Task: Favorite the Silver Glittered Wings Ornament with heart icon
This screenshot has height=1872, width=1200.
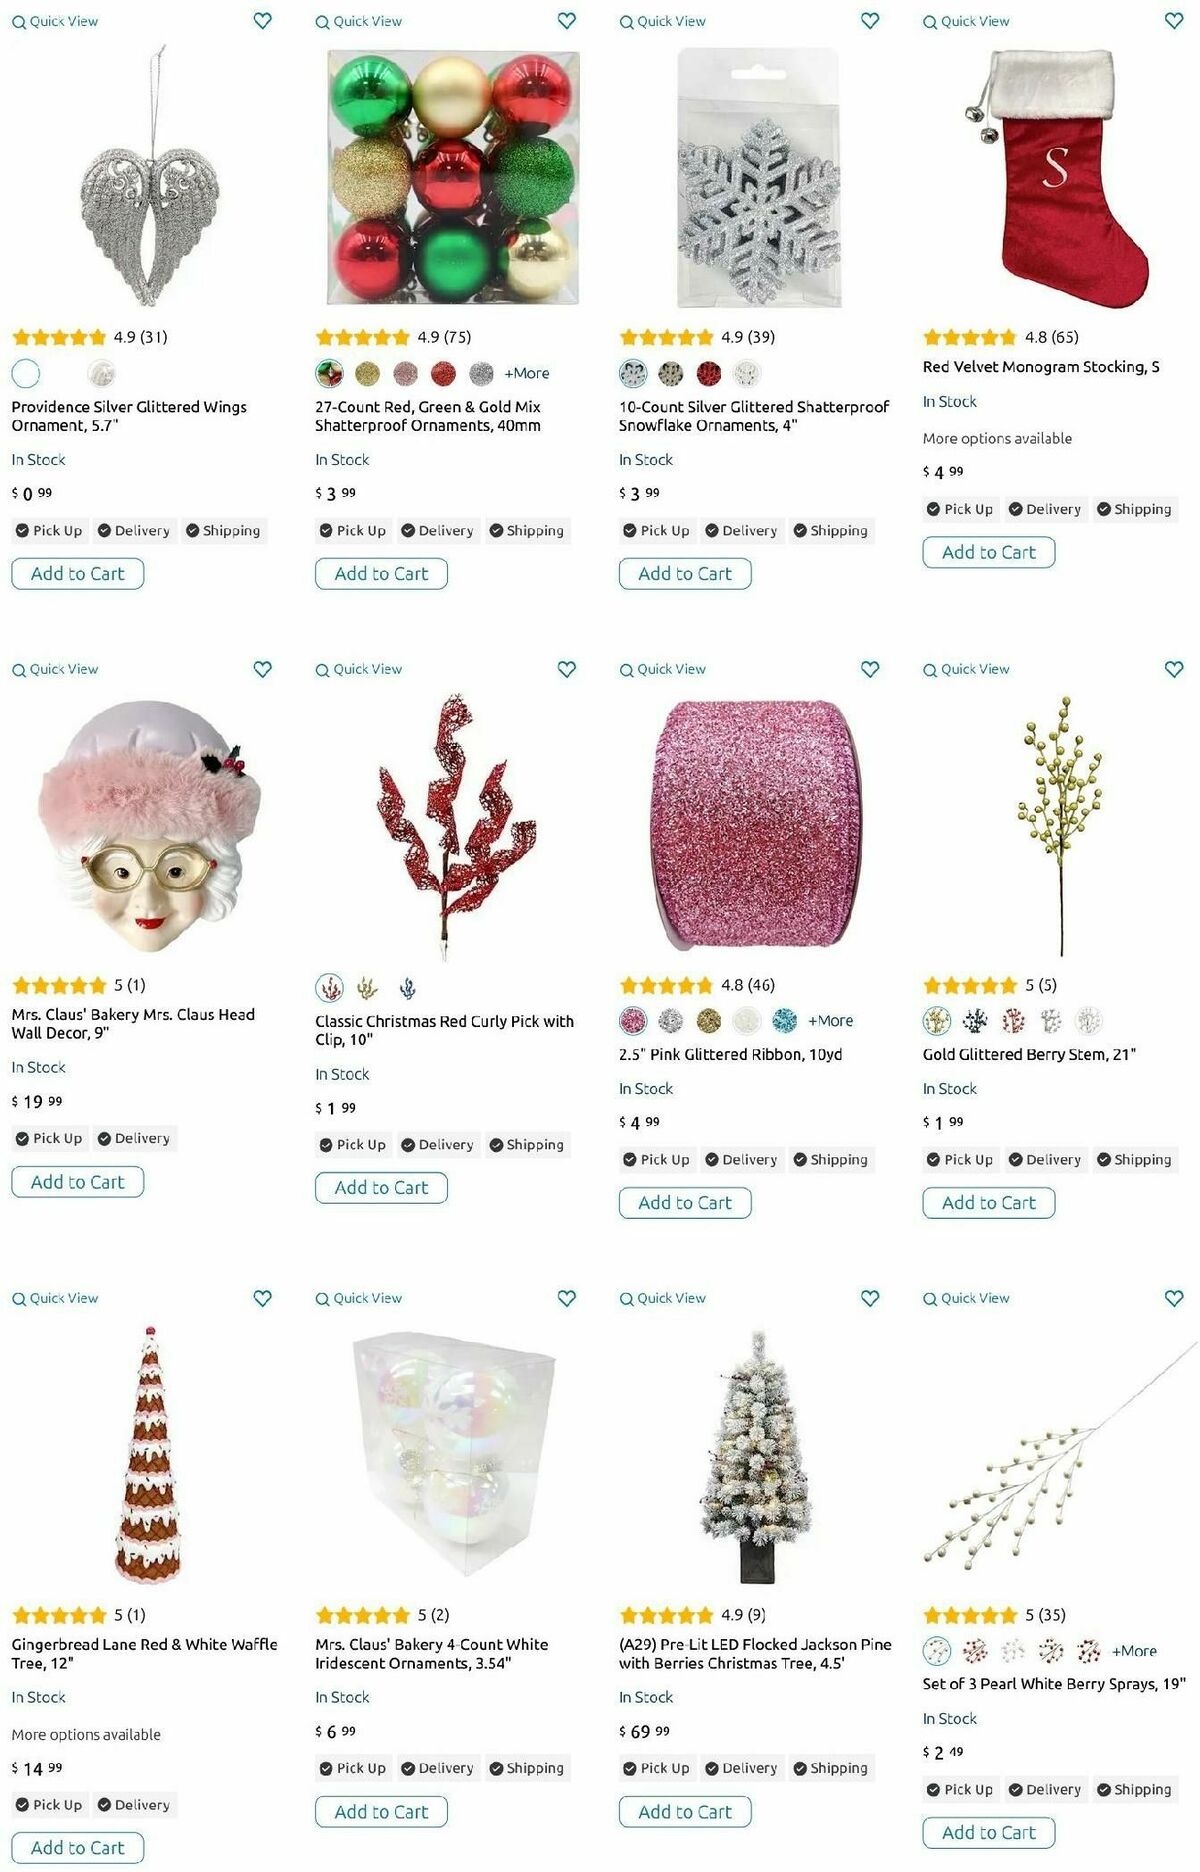Action: [x=262, y=20]
